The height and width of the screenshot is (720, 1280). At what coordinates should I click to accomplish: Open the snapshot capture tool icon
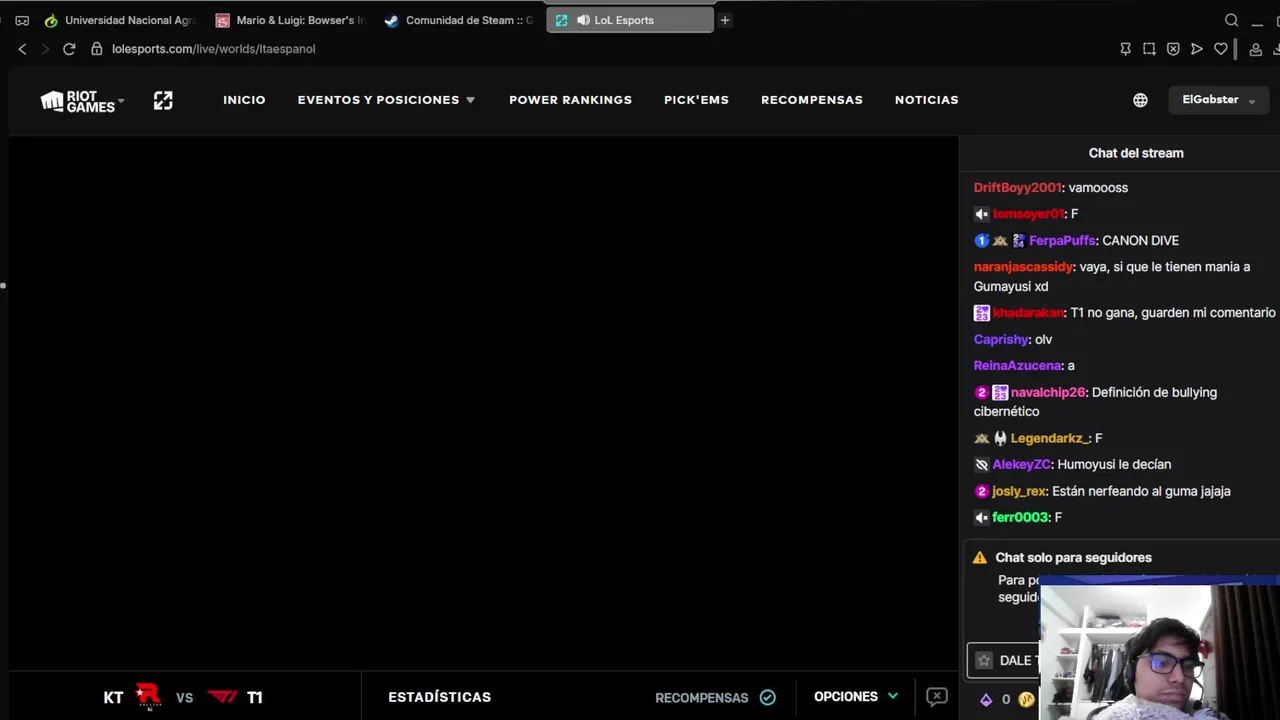tap(1149, 49)
